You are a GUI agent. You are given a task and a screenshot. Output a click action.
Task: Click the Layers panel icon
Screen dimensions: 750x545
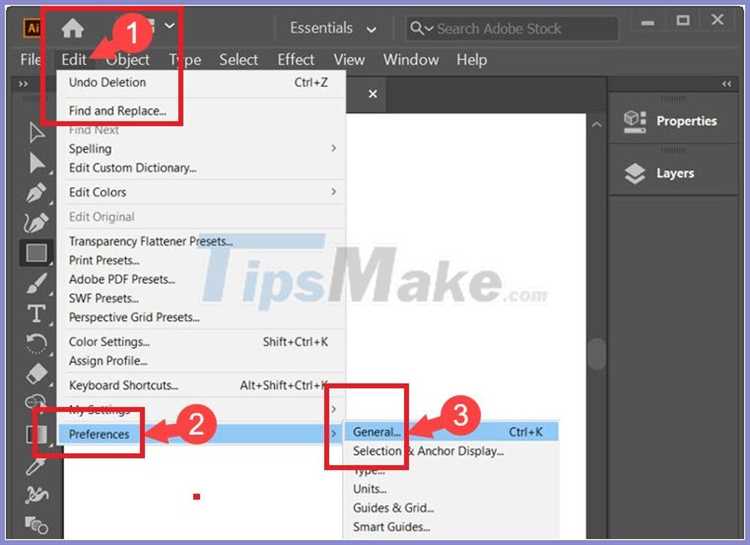click(x=635, y=173)
